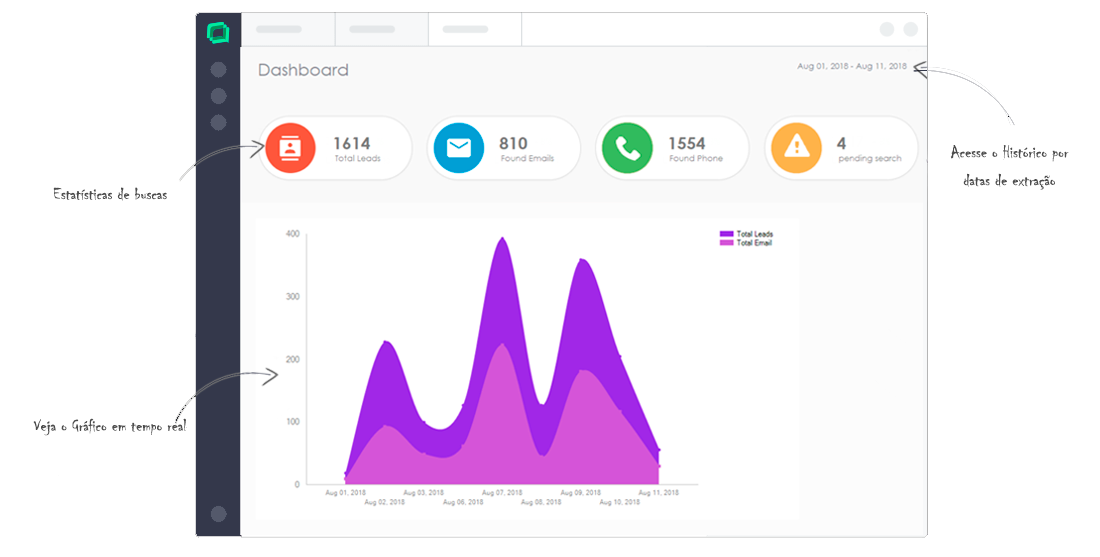Click the Aug 10, 2018 axis label

coord(619,502)
